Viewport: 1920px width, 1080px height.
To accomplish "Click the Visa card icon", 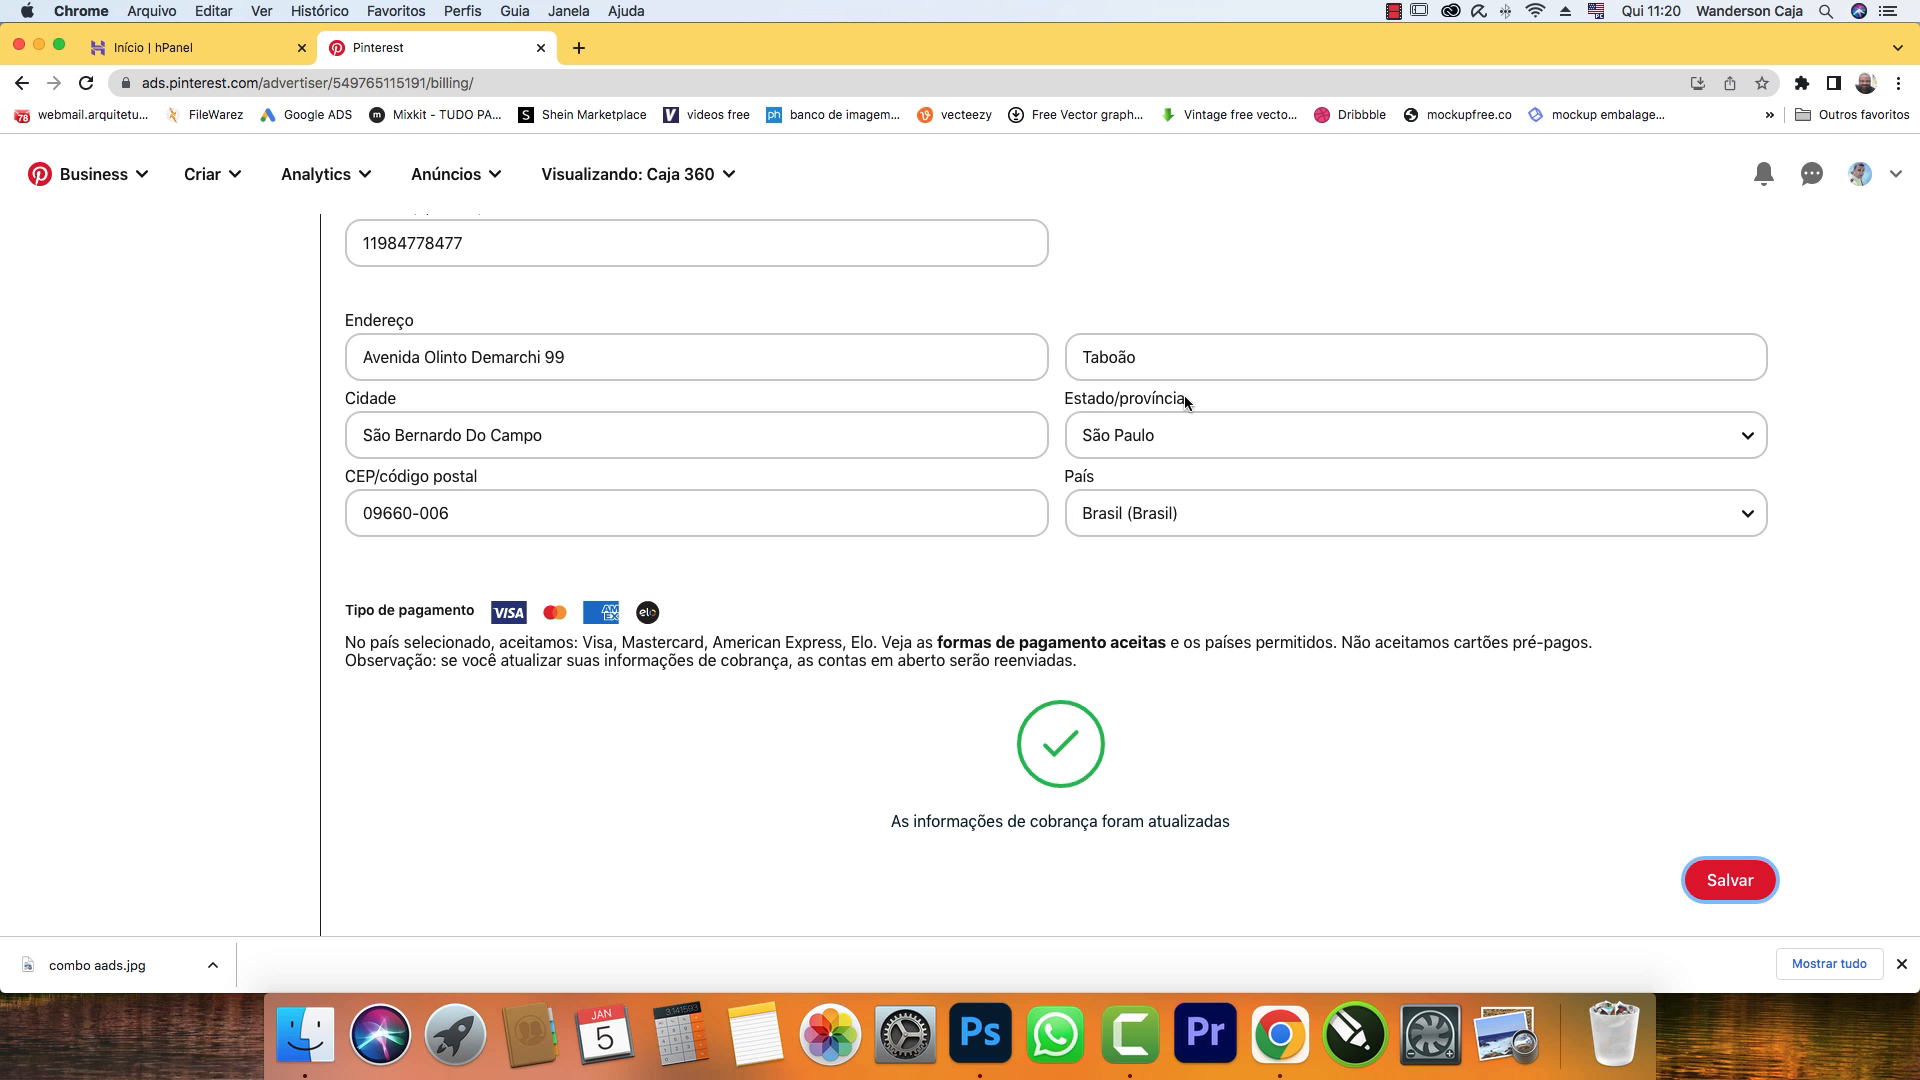I will [508, 612].
